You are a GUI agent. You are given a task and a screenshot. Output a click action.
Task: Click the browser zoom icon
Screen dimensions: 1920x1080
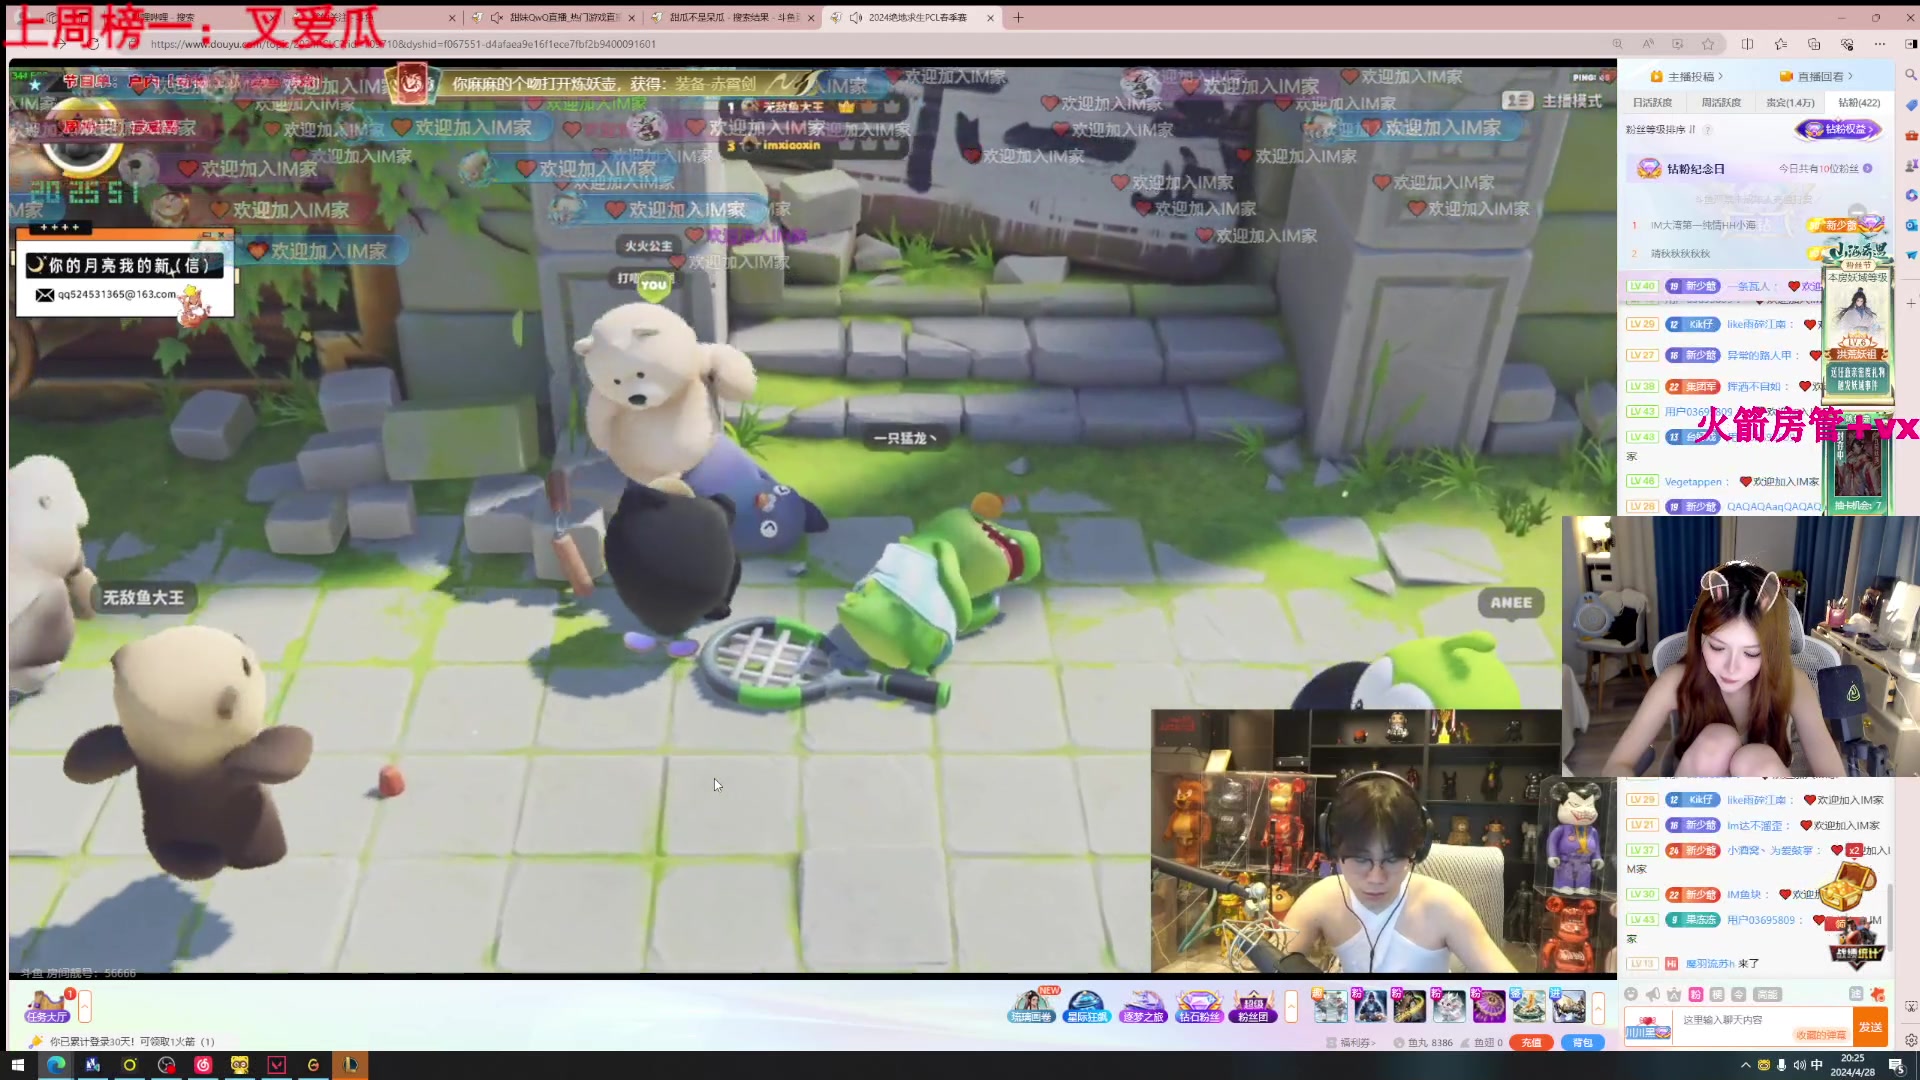1617,44
